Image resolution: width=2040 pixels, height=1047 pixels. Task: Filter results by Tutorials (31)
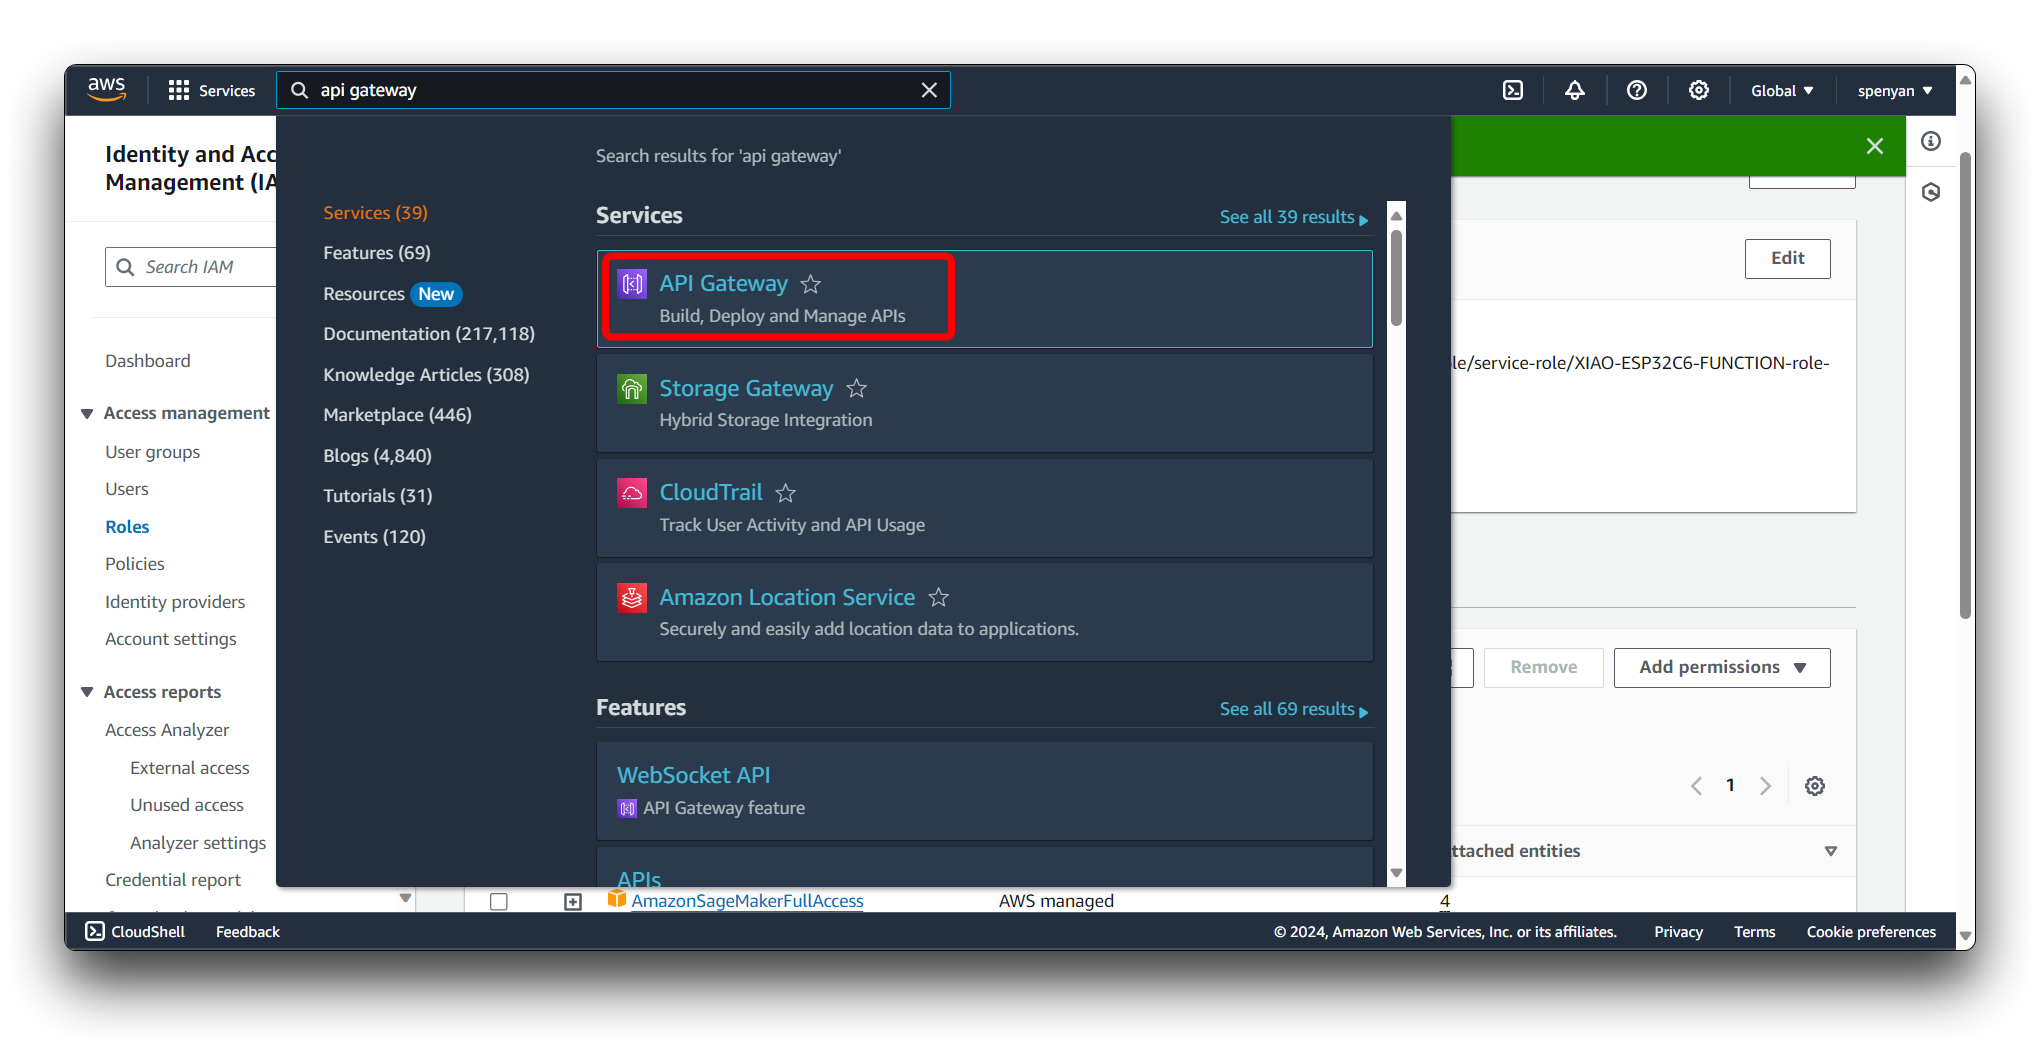[378, 496]
